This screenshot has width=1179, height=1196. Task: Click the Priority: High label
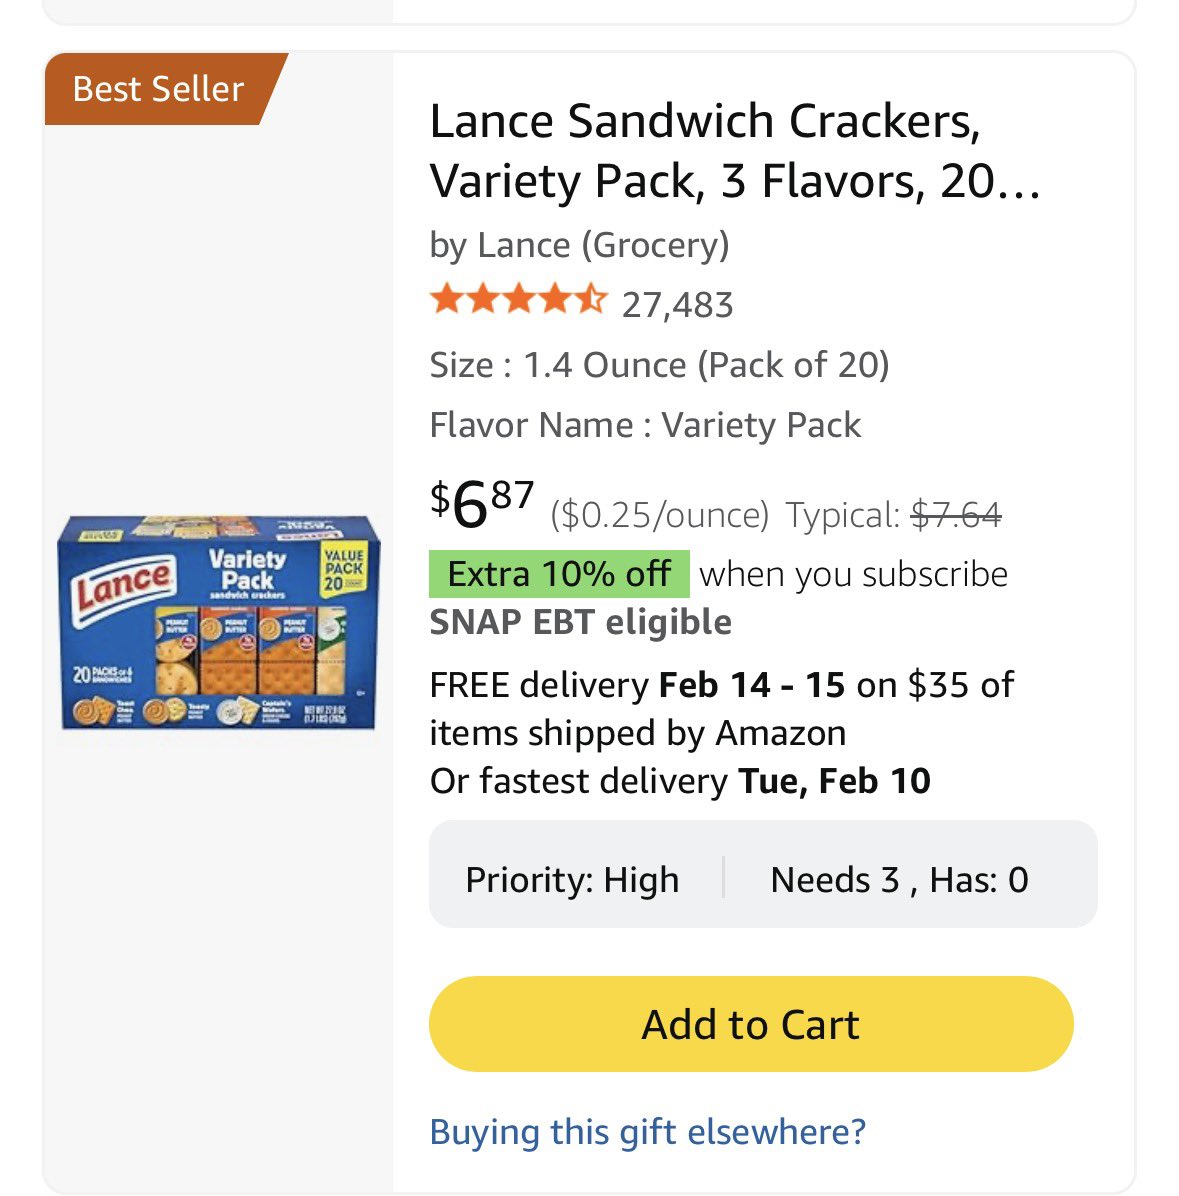[x=572, y=880]
